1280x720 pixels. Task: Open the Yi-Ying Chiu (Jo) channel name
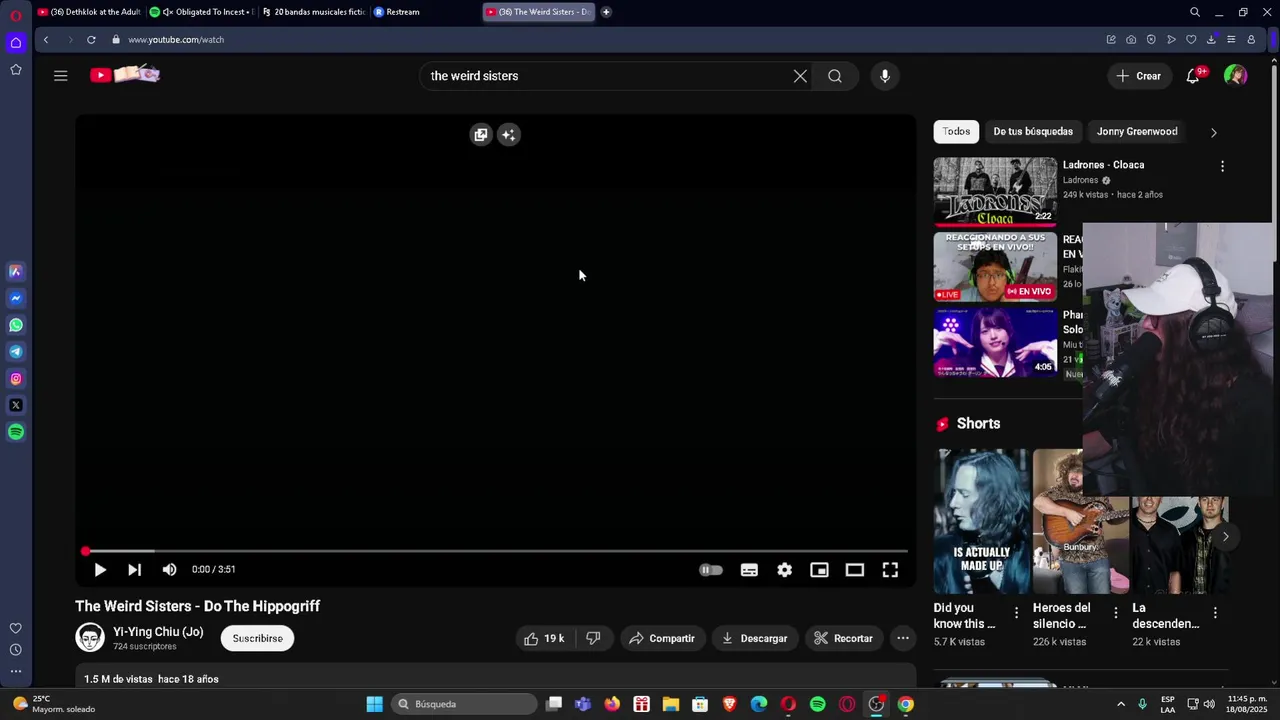(158, 632)
